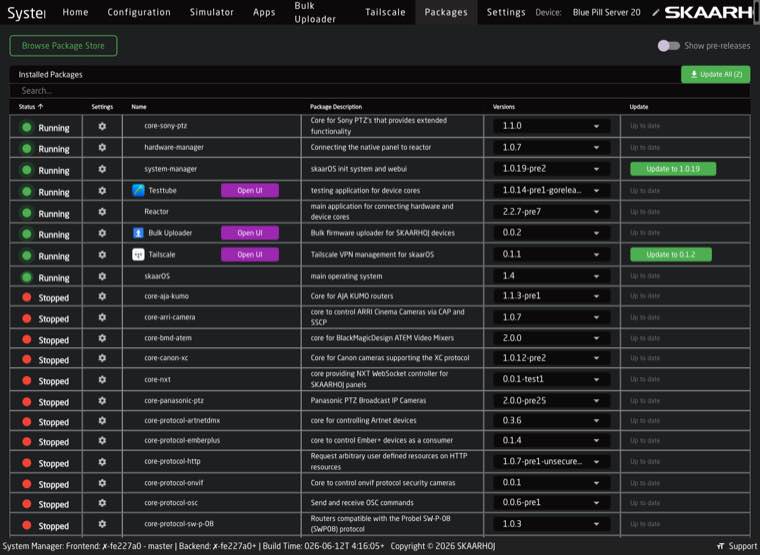Open Testtube version dropdown
The height and width of the screenshot is (555, 760).
tap(551, 190)
